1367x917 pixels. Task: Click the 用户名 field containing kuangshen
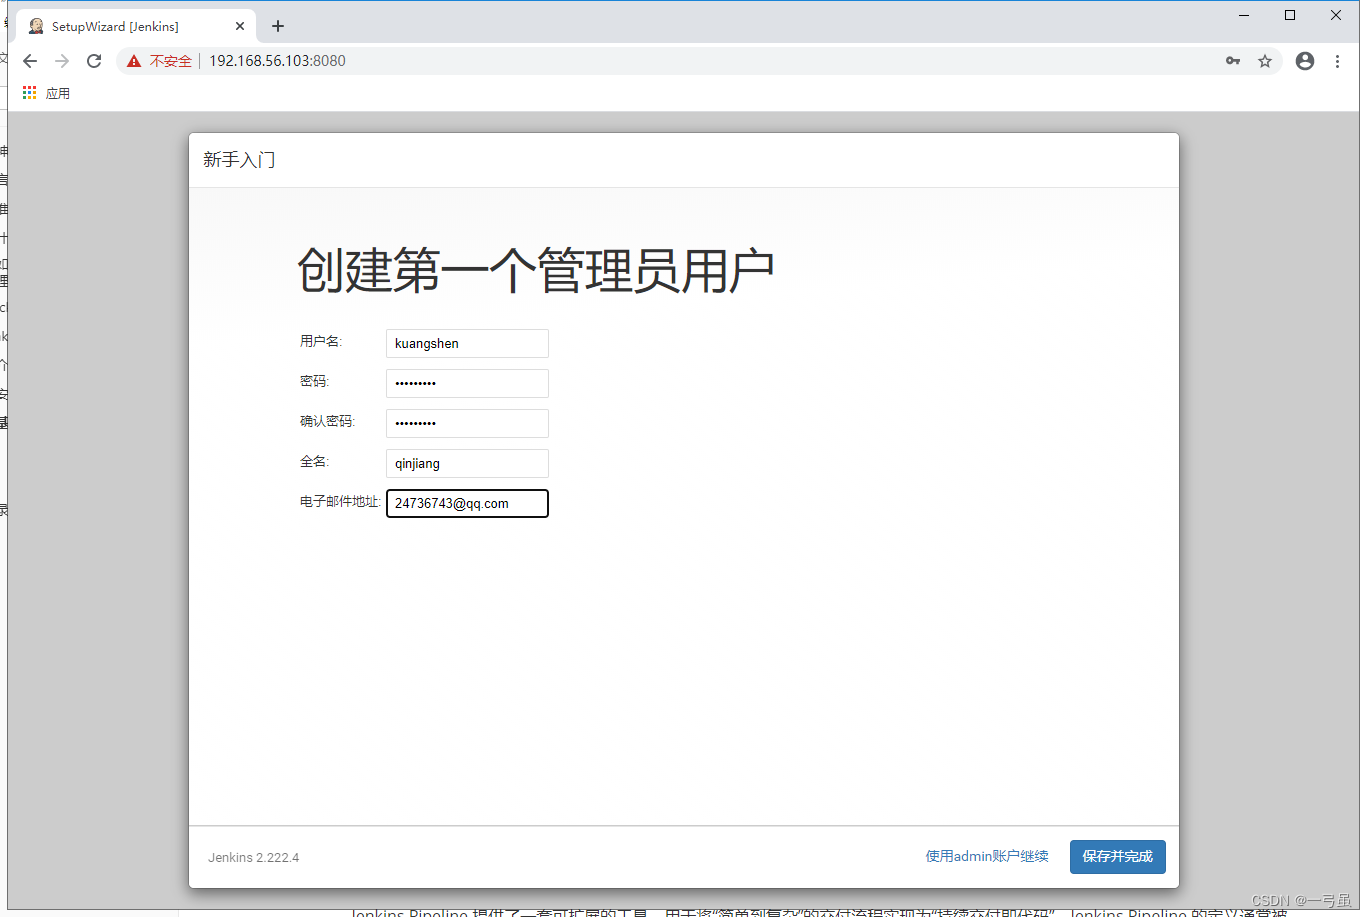[467, 343]
